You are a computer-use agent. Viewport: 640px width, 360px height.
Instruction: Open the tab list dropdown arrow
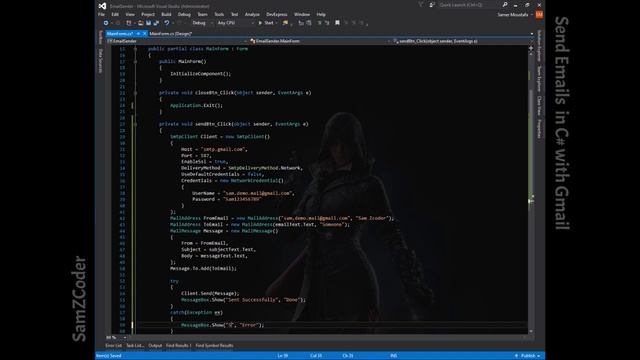point(532,34)
